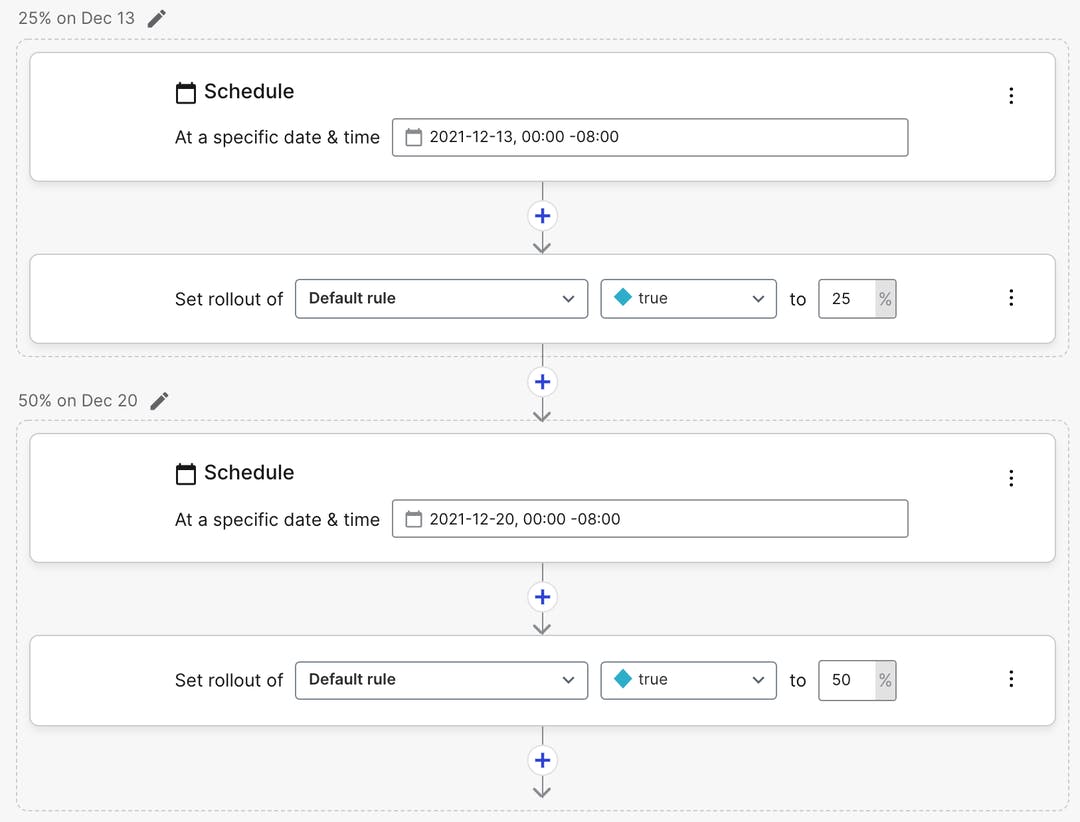Add step between the two stages

(542, 382)
